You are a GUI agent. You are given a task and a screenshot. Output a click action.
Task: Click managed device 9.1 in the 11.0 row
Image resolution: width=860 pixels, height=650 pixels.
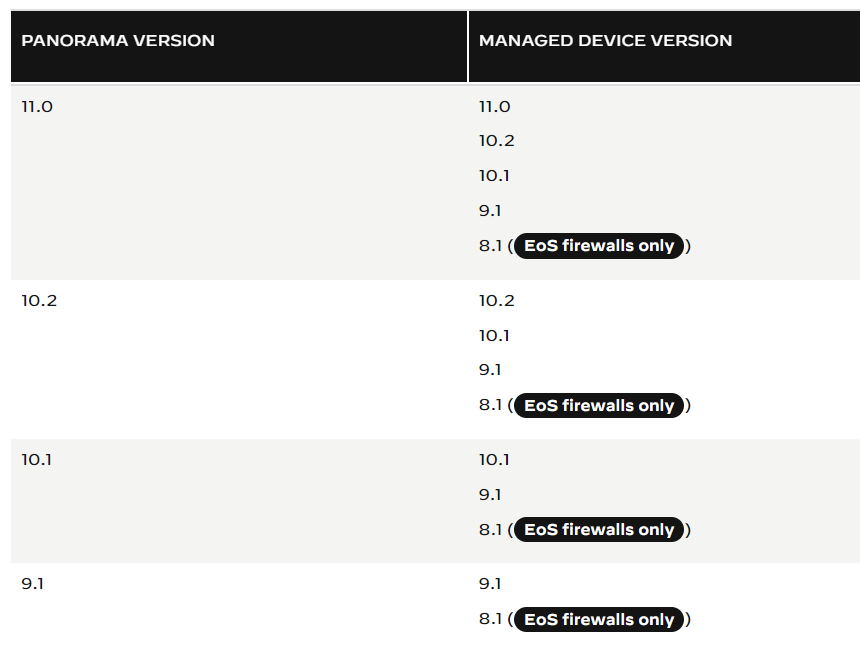click(x=490, y=211)
